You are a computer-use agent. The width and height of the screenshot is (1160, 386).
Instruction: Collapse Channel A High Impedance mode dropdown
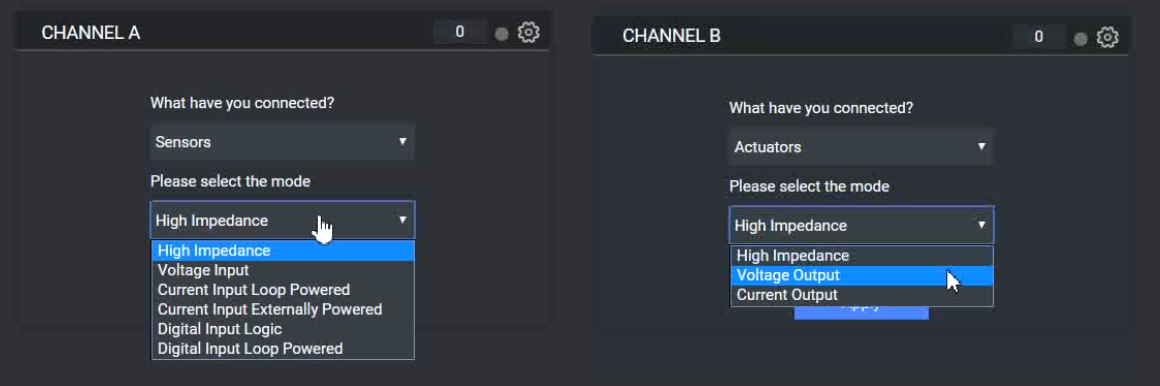pos(282,220)
